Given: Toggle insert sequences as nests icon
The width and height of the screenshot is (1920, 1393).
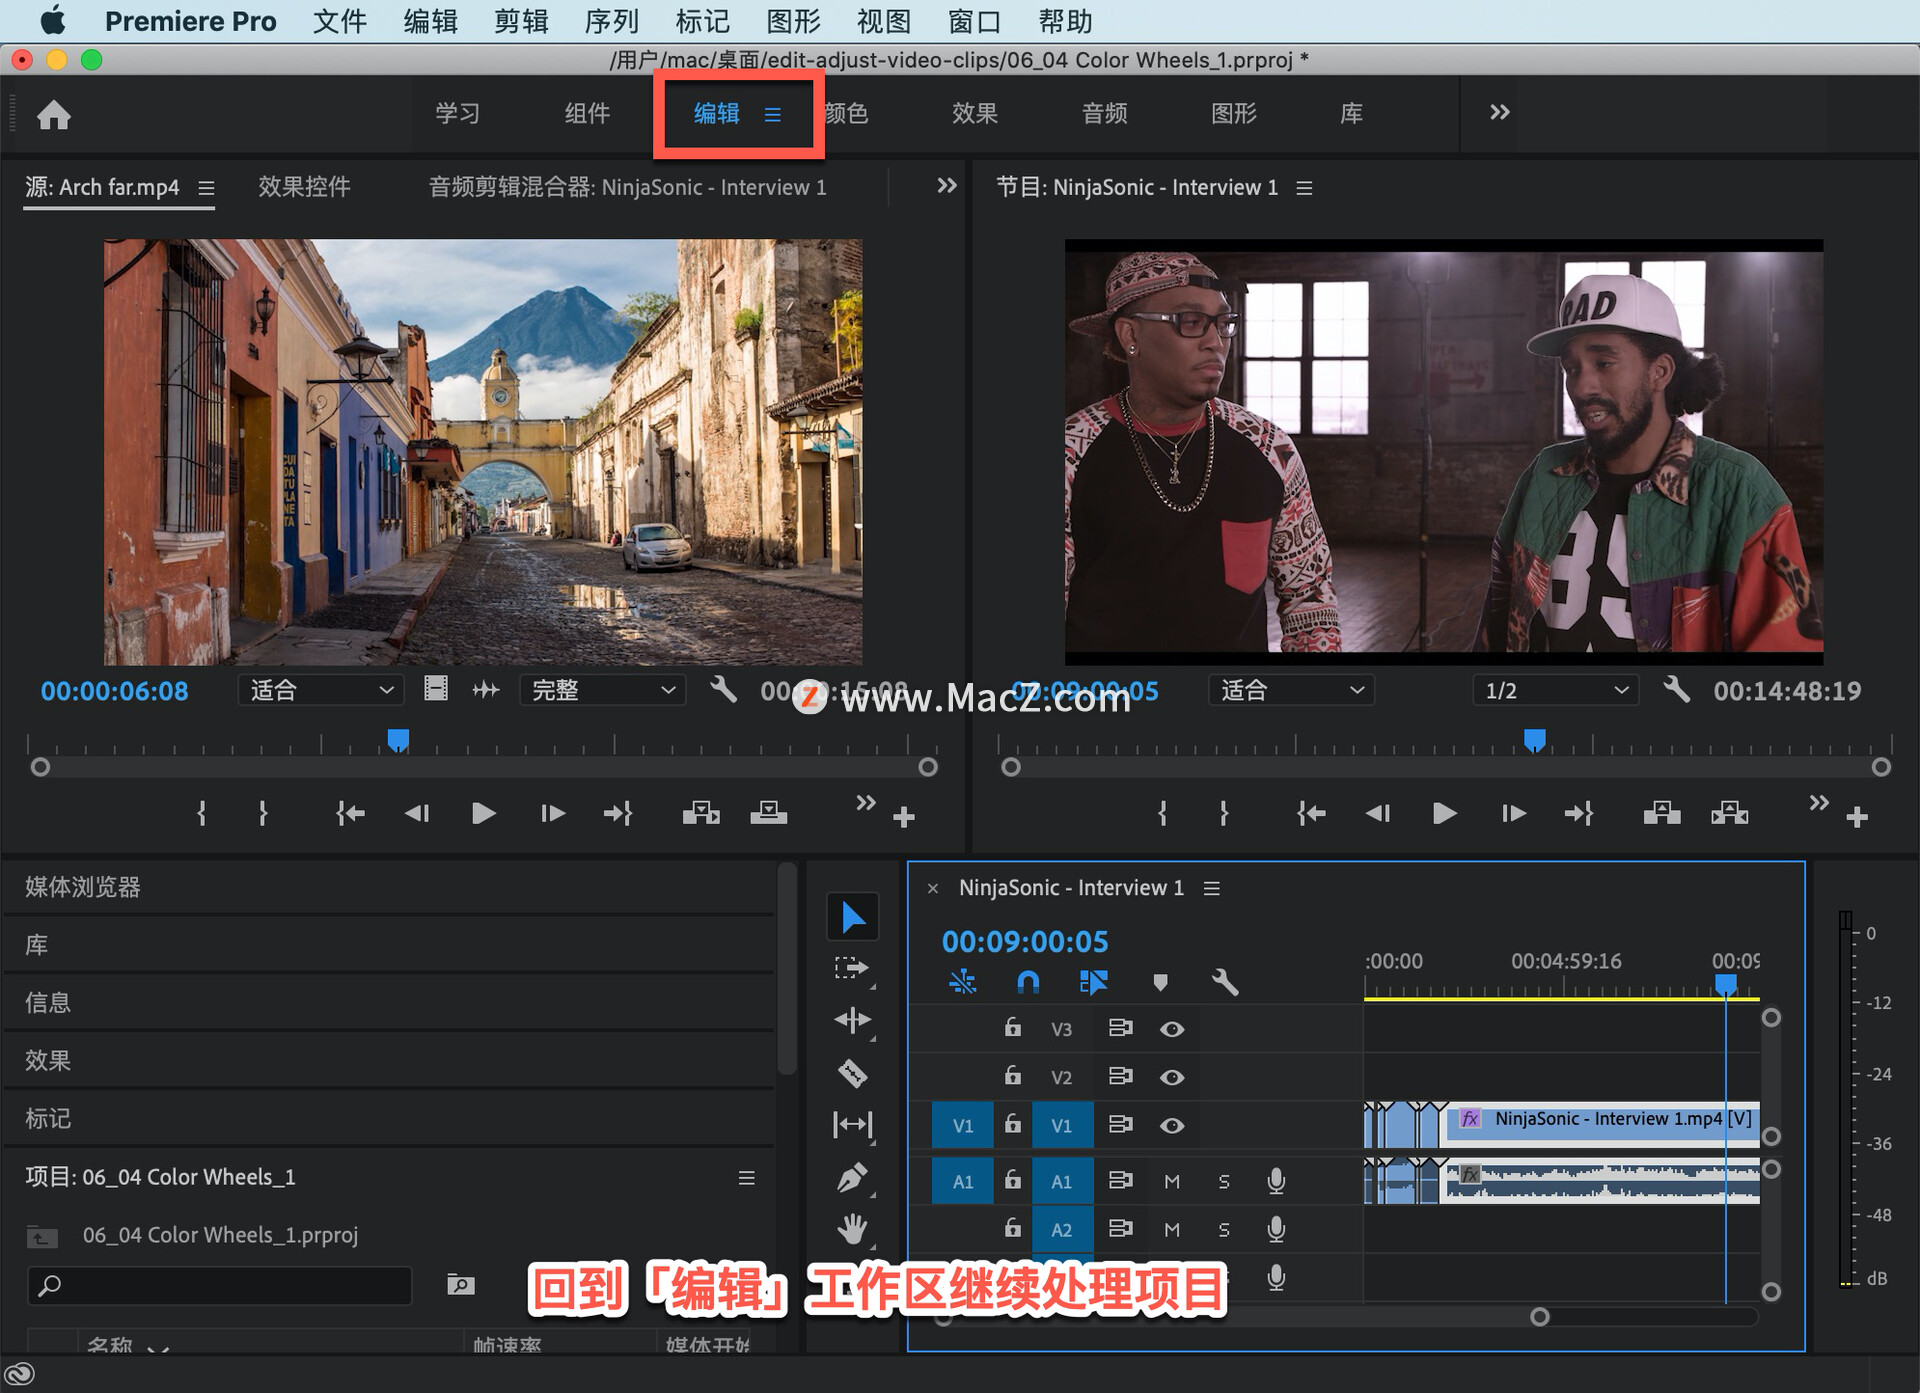Looking at the screenshot, I should 962,982.
